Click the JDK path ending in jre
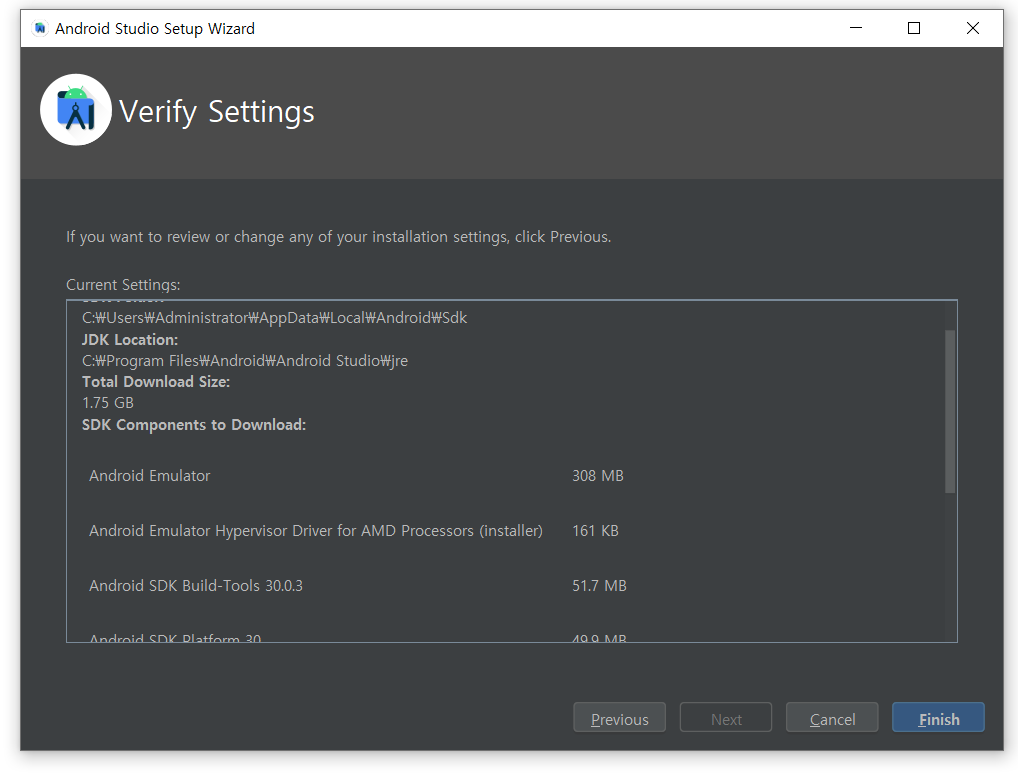1018x775 pixels. (x=245, y=361)
